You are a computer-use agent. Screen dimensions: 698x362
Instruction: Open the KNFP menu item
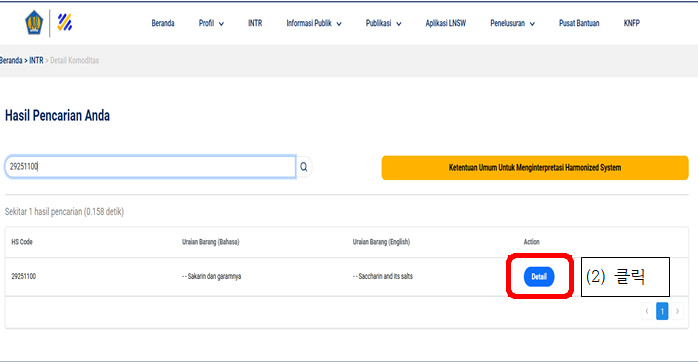click(x=632, y=23)
